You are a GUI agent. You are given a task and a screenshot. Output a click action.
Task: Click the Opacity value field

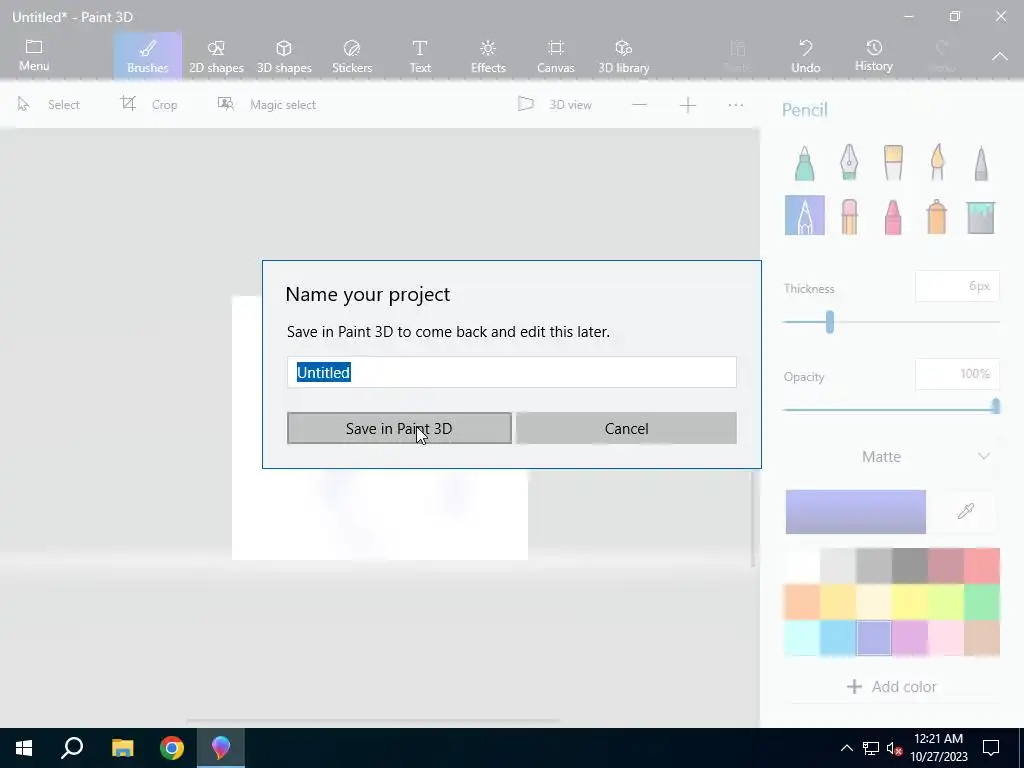coord(957,374)
